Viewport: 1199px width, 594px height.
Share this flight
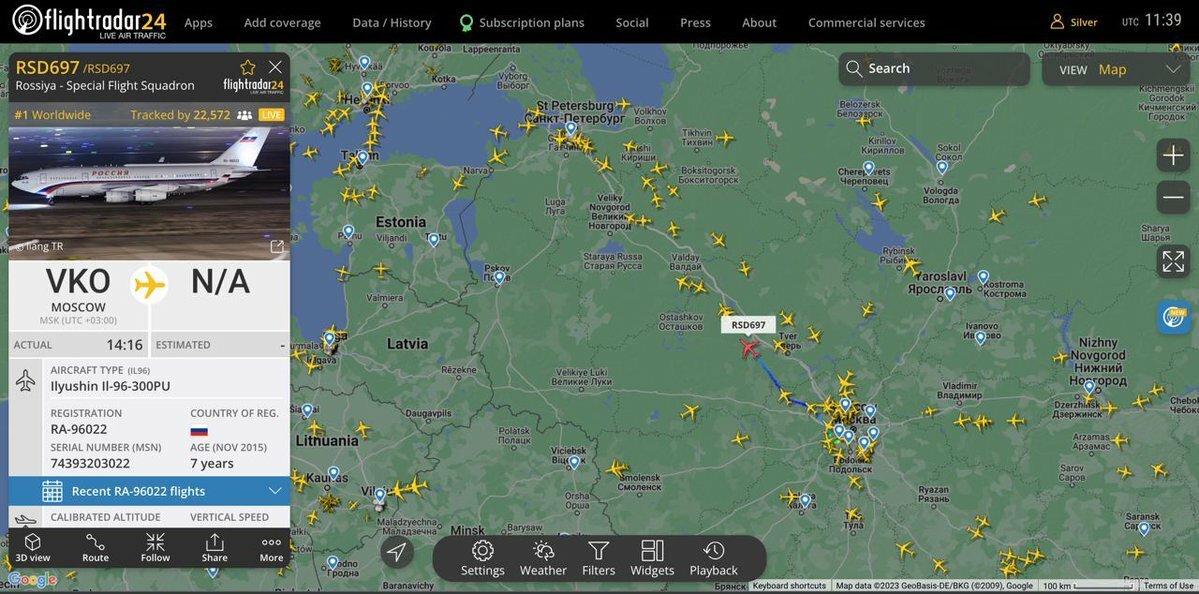tap(215, 547)
